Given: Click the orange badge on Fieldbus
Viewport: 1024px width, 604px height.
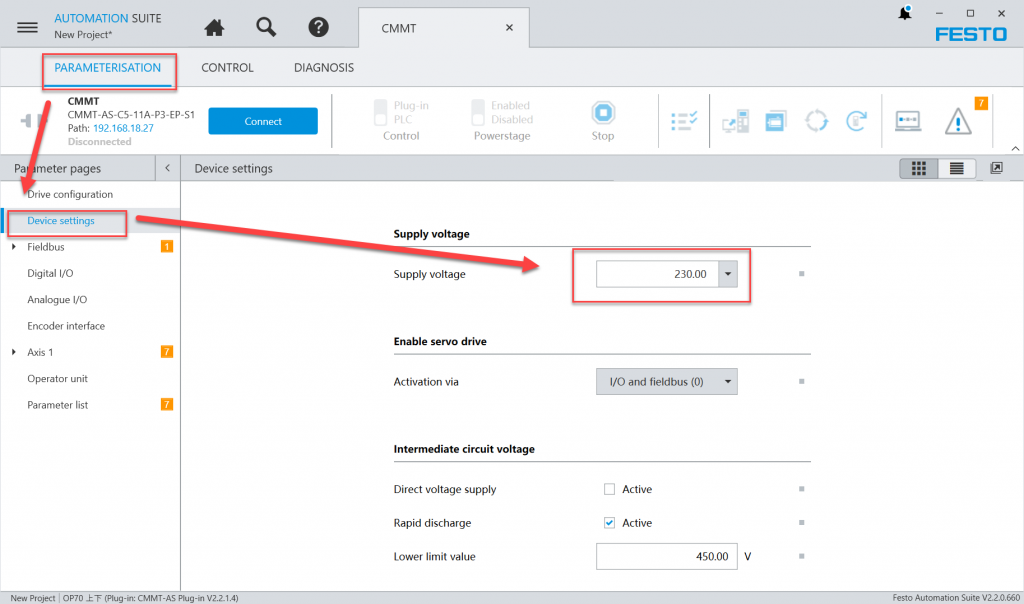Looking at the screenshot, I should click(167, 247).
